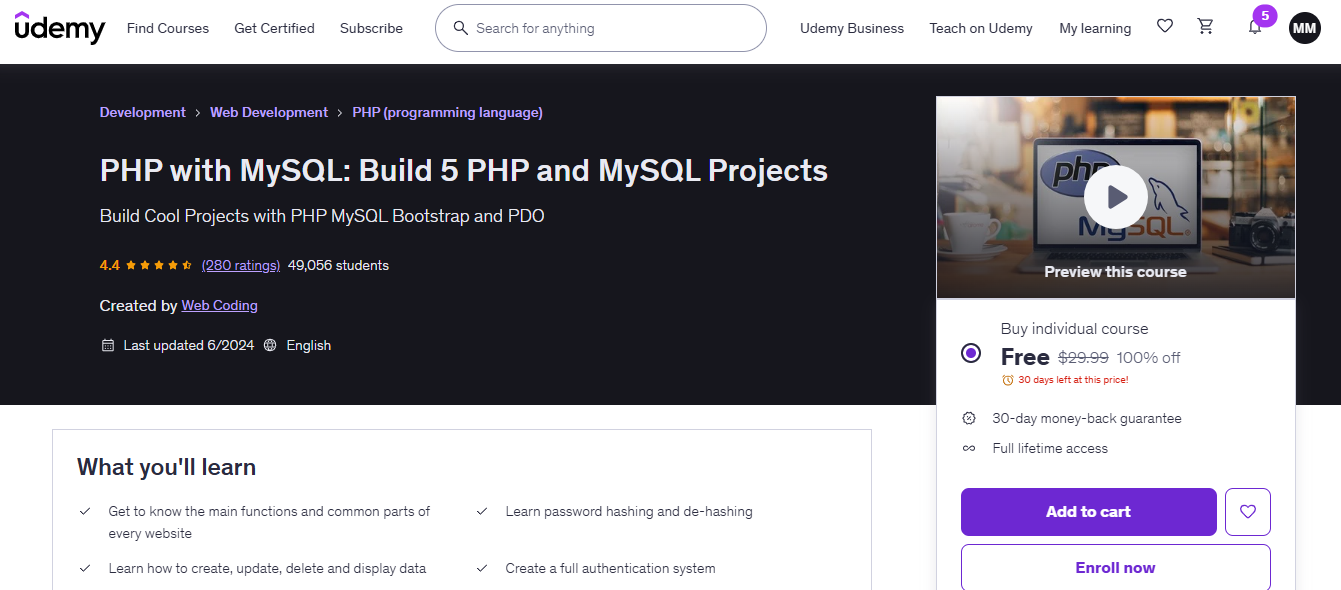1341x590 pixels.
Task: Open Subscribe menu item
Action: [x=371, y=28]
